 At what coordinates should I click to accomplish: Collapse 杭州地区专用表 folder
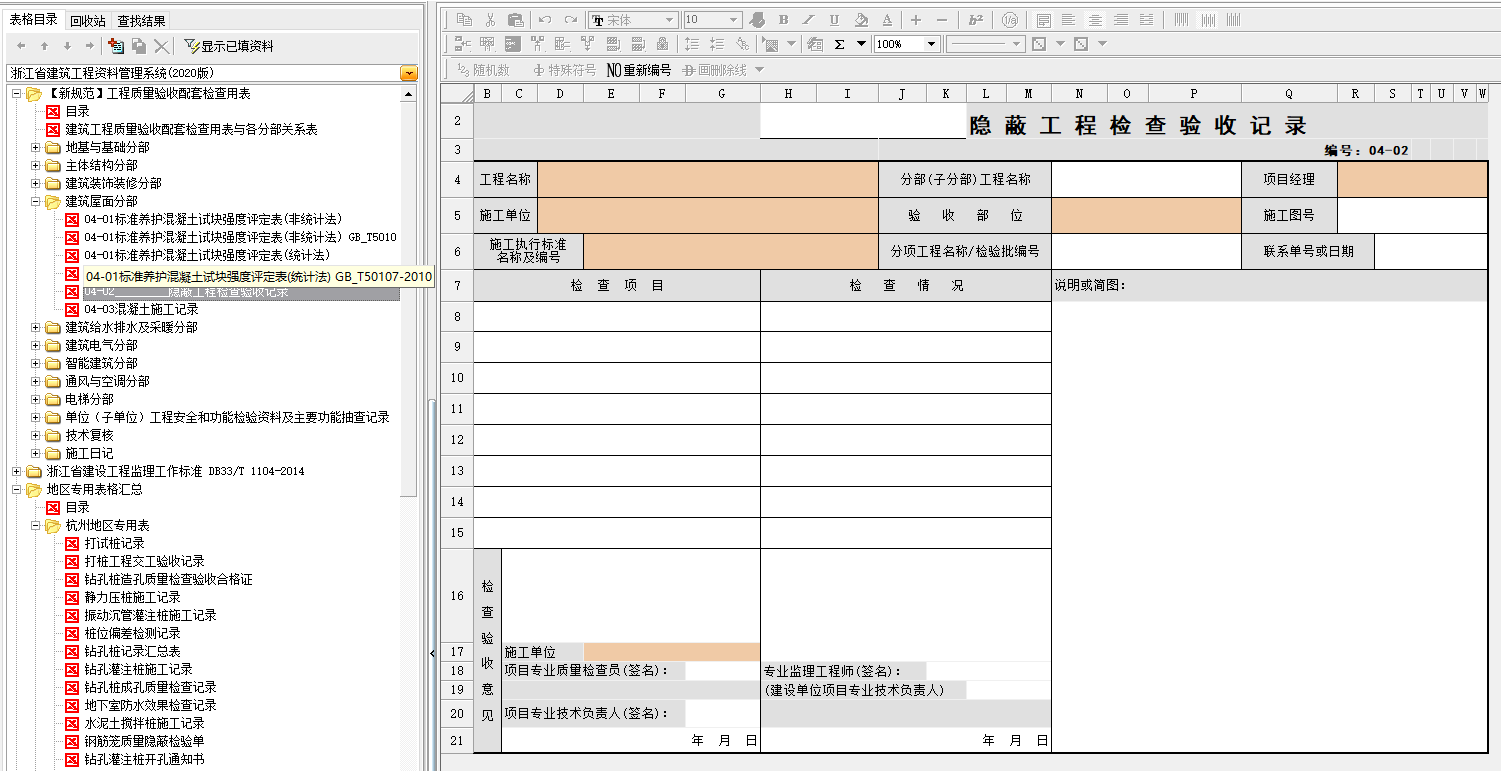[x=36, y=525]
